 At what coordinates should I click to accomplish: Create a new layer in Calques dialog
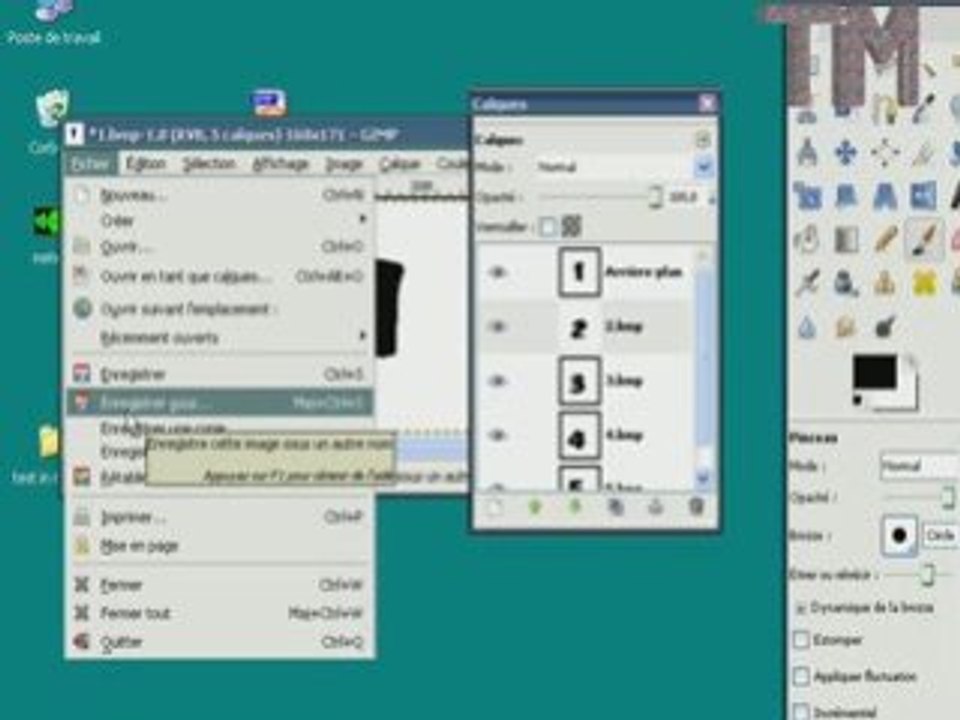click(495, 507)
